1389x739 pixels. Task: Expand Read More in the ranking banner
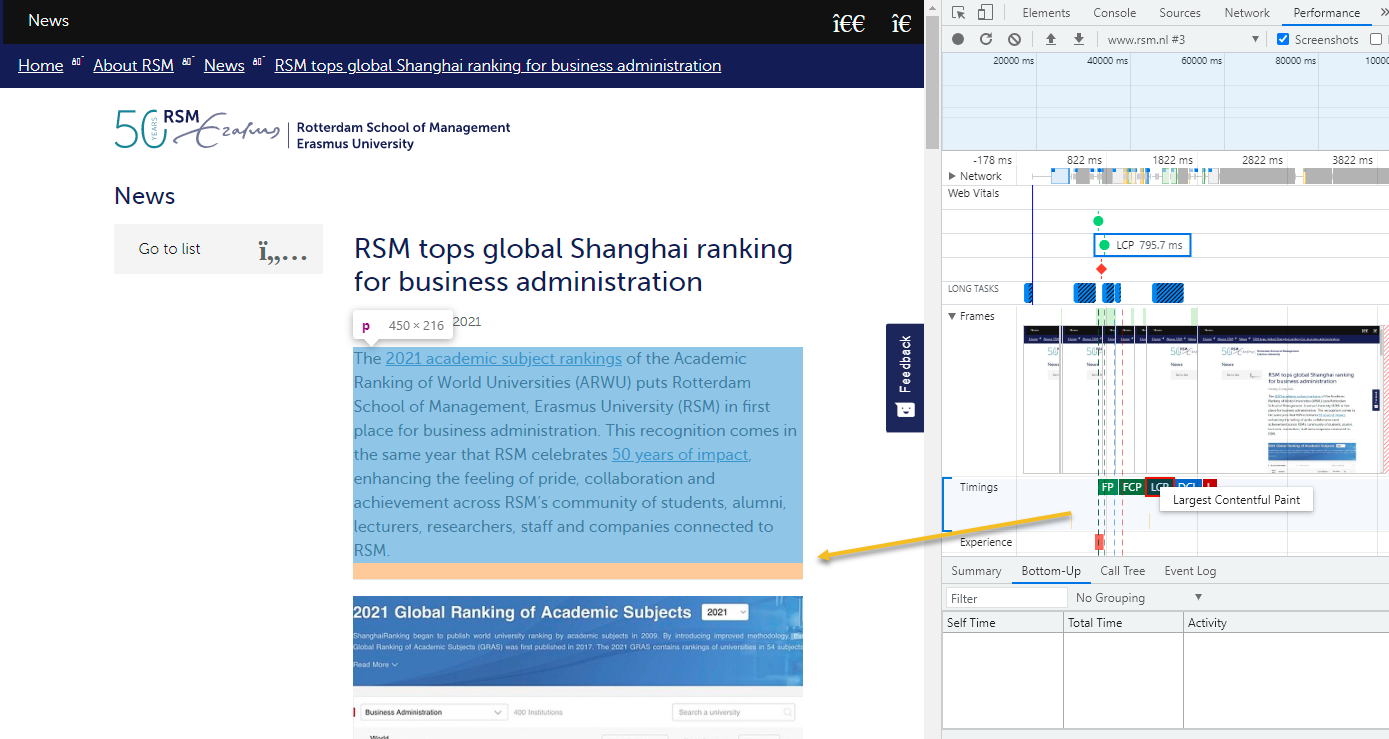click(375, 664)
